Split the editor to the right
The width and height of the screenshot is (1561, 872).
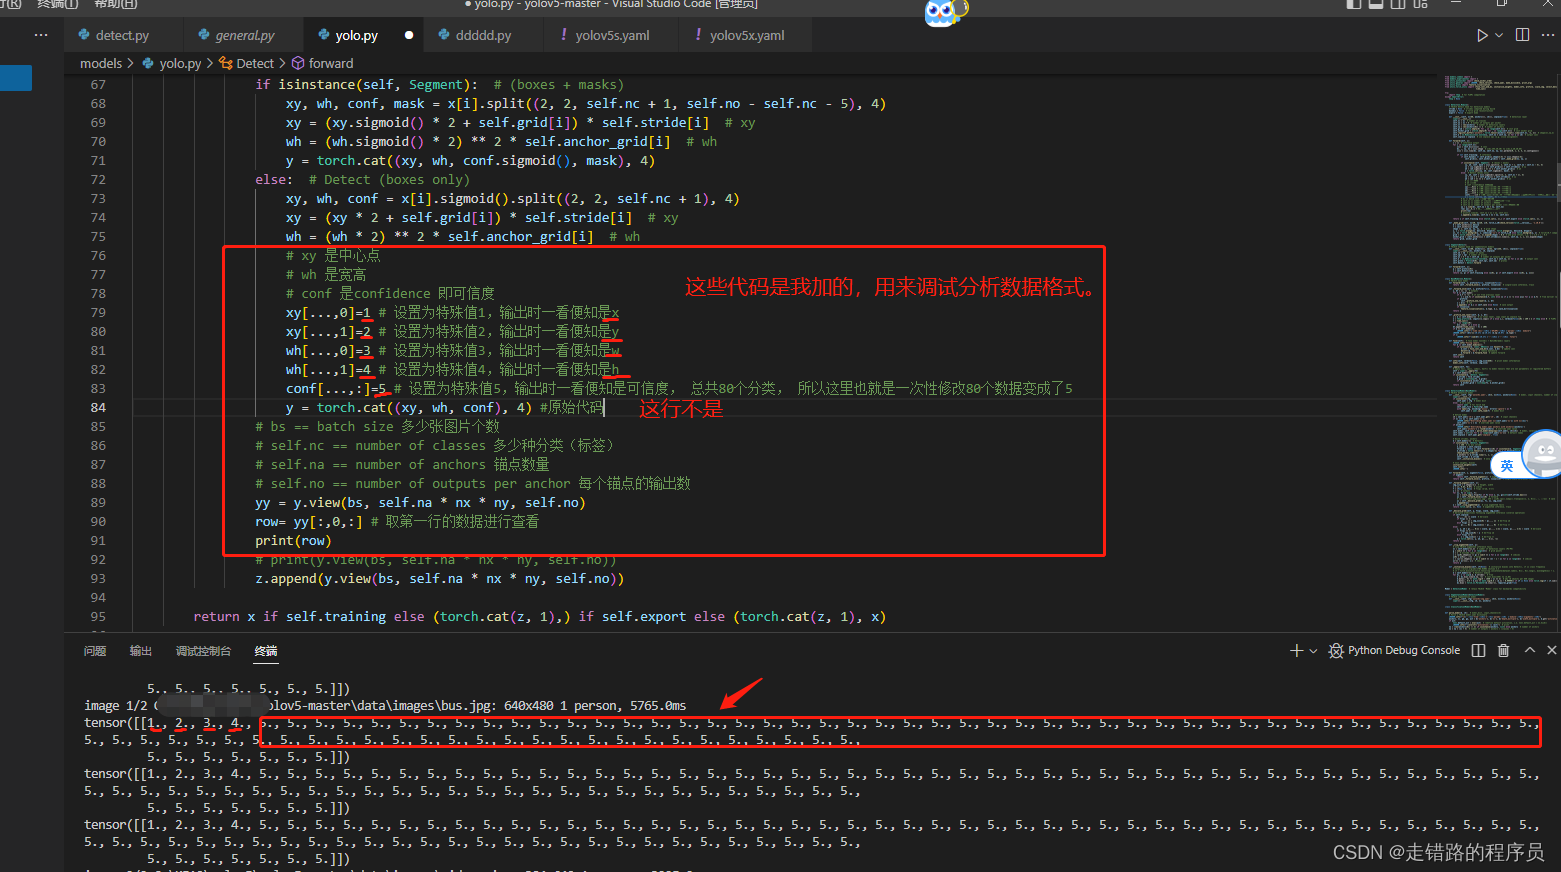1522,35
